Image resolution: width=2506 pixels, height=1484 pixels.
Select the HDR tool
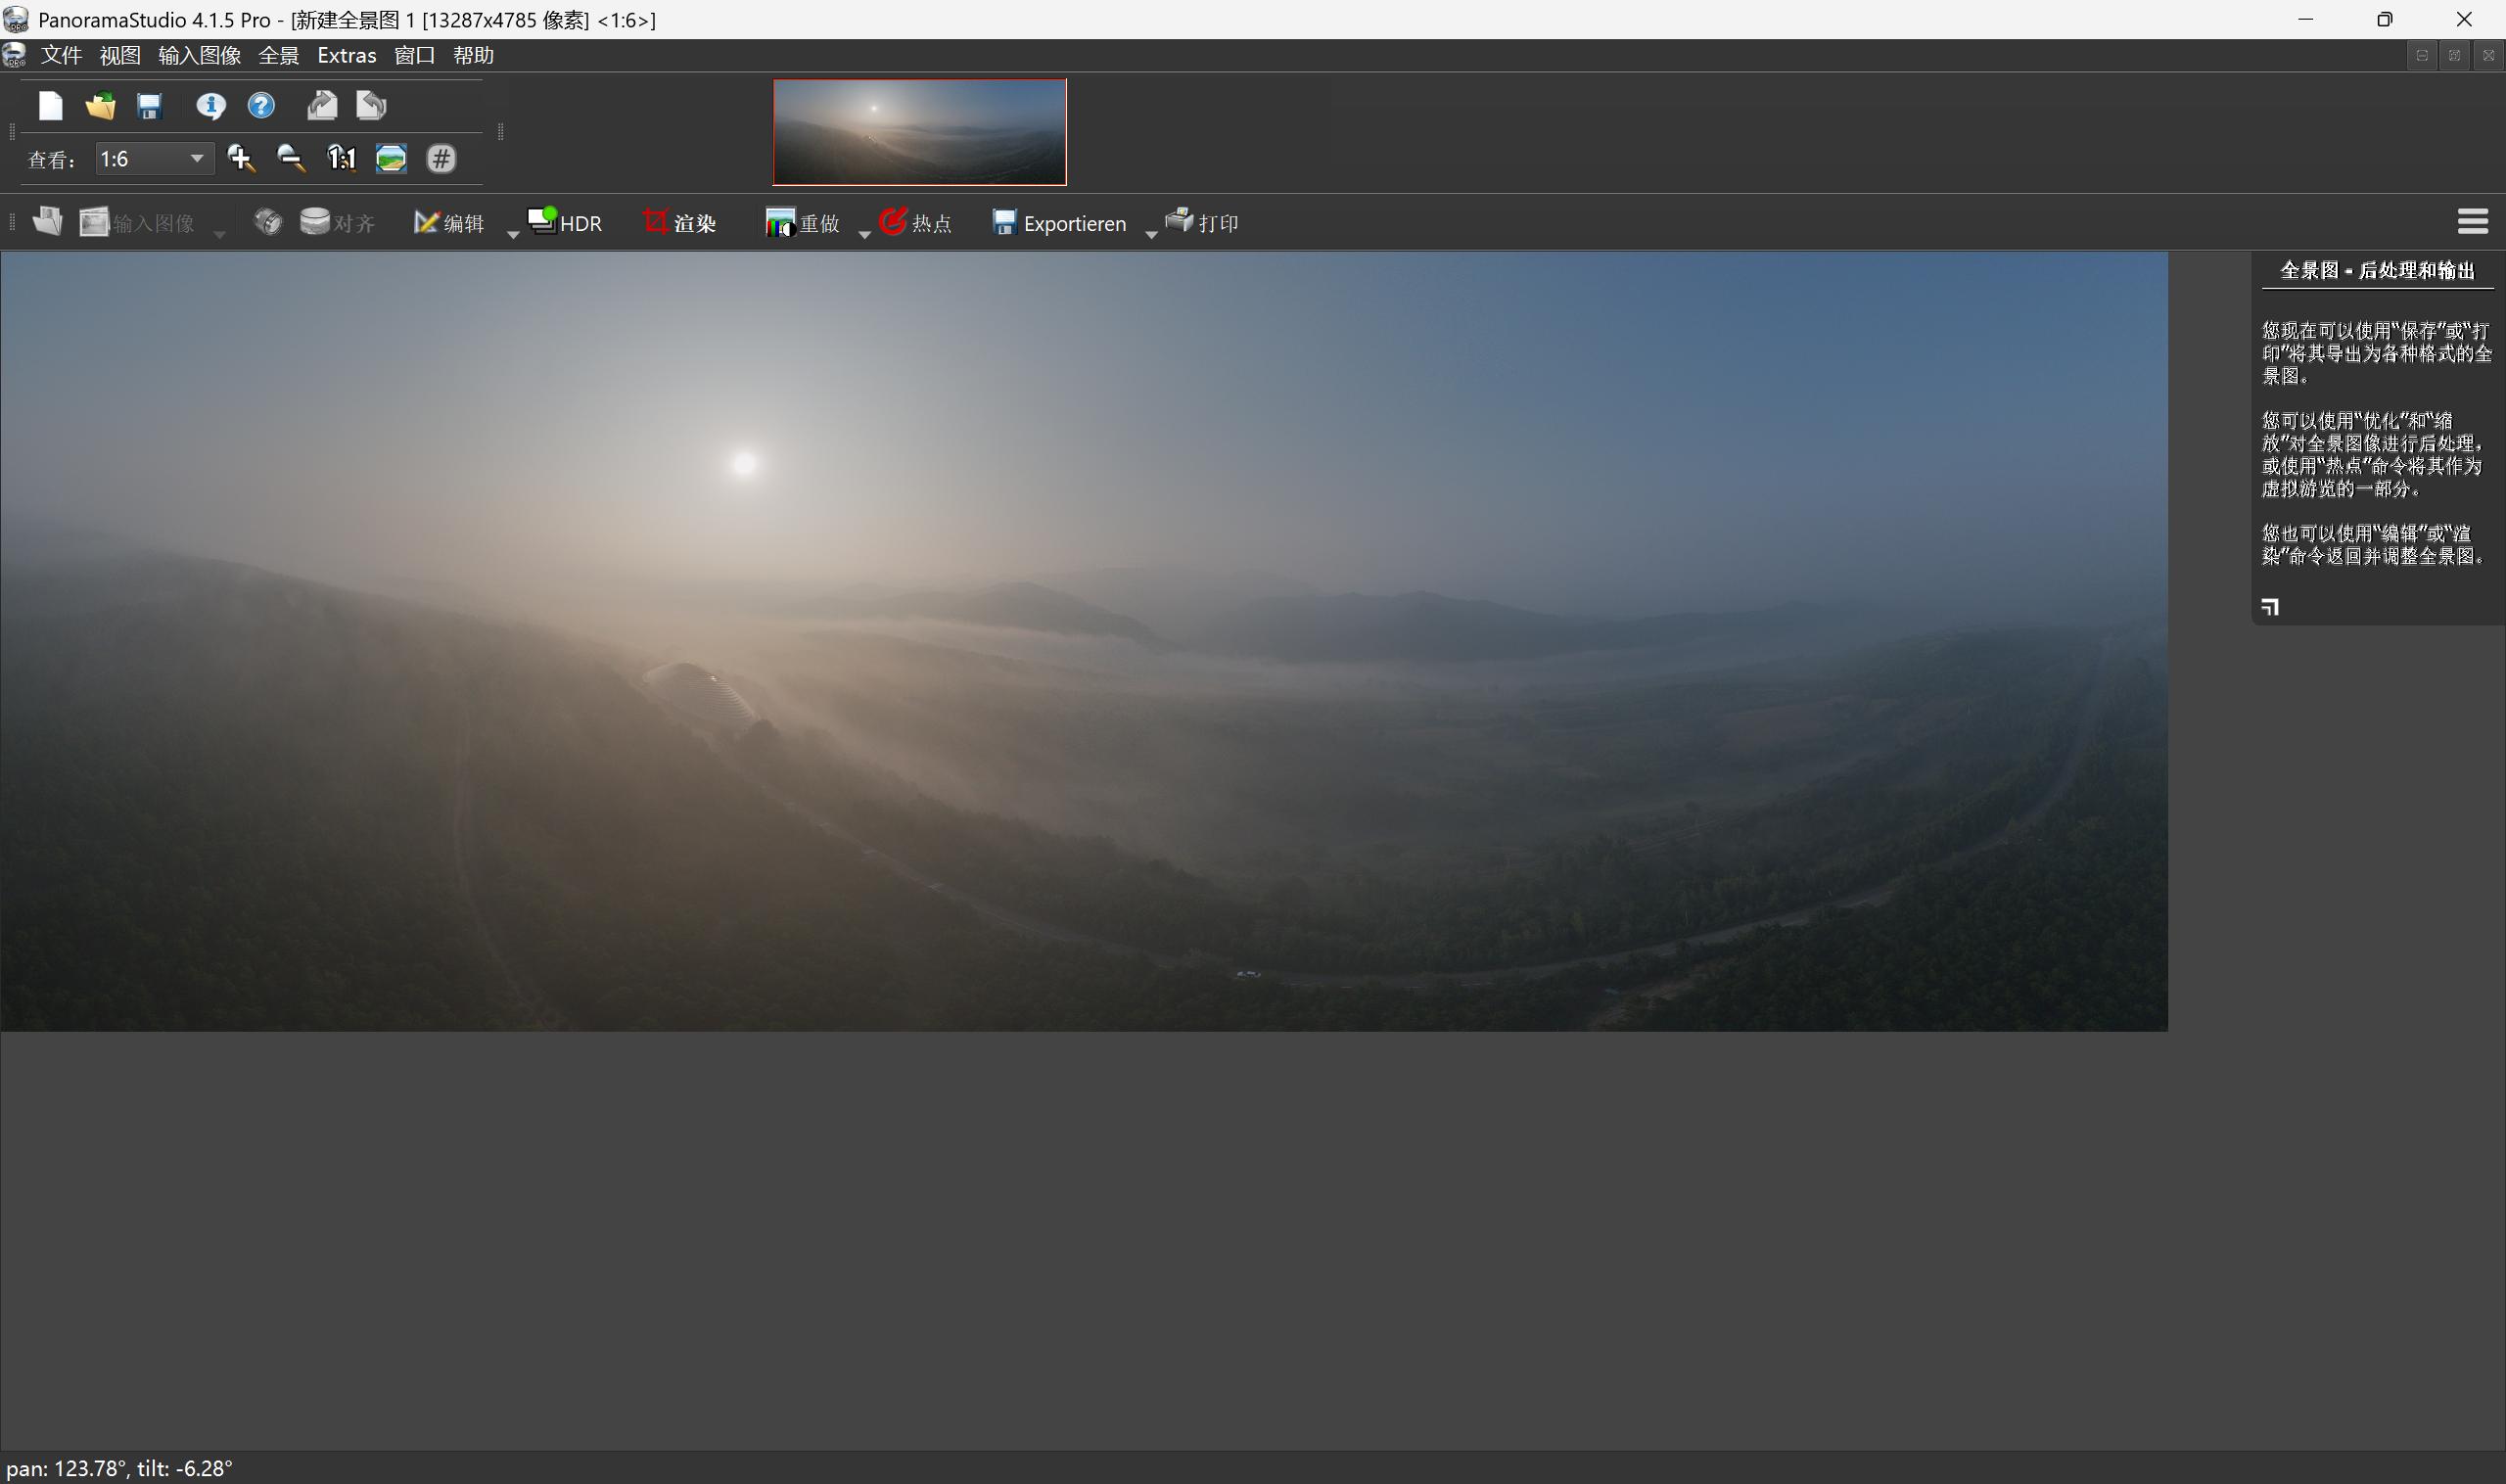pos(564,222)
